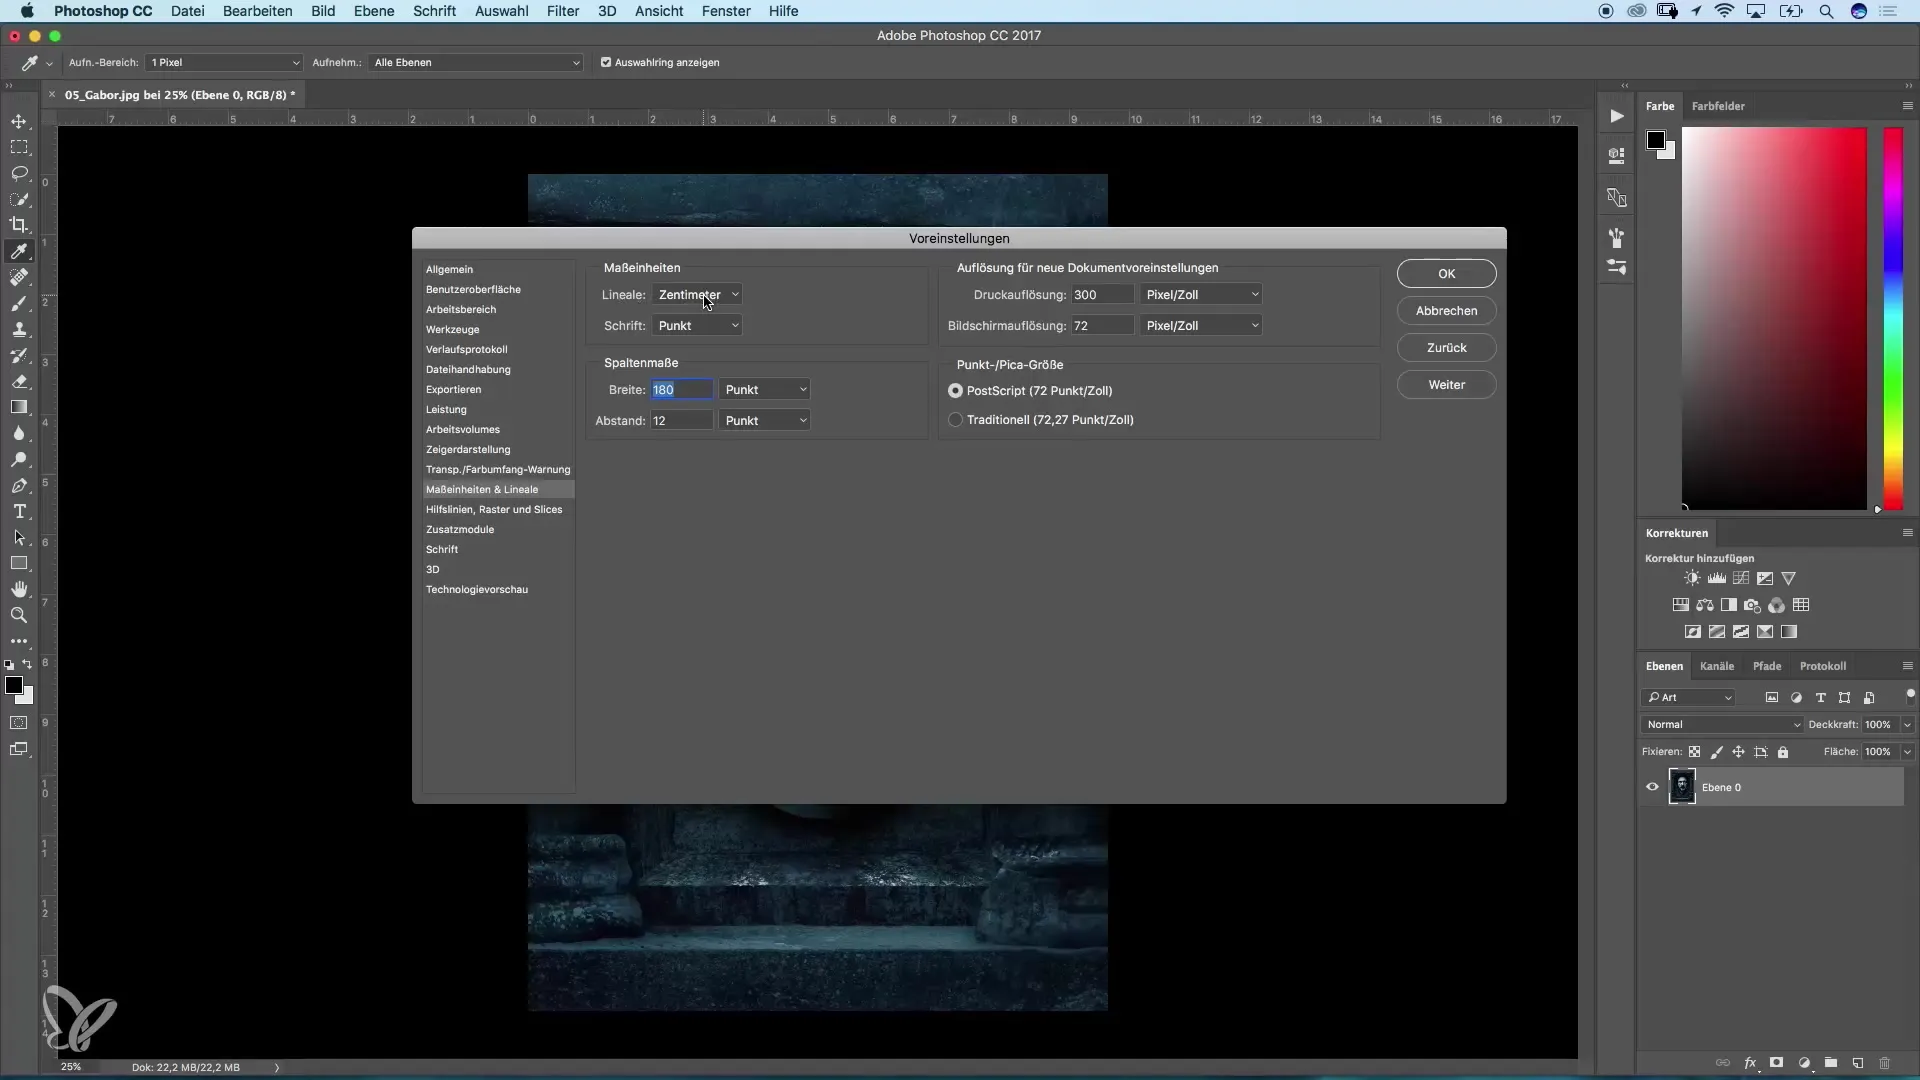
Task: Open the Normal blend mode dropdown
Action: 1722,724
